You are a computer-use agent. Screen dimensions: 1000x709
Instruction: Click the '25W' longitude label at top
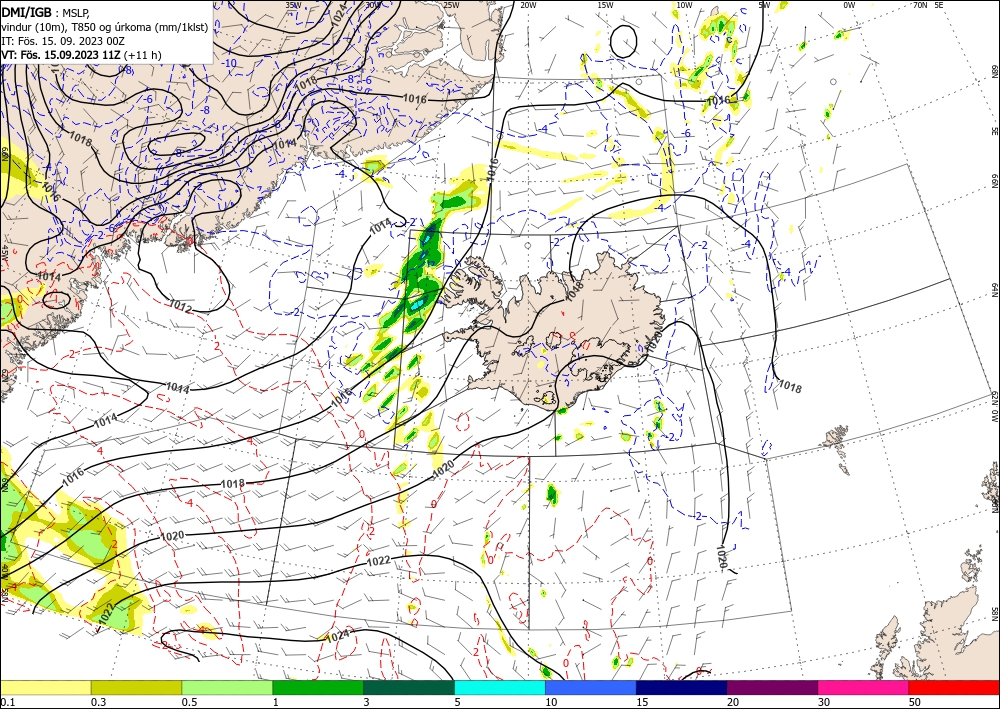(451, 5)
